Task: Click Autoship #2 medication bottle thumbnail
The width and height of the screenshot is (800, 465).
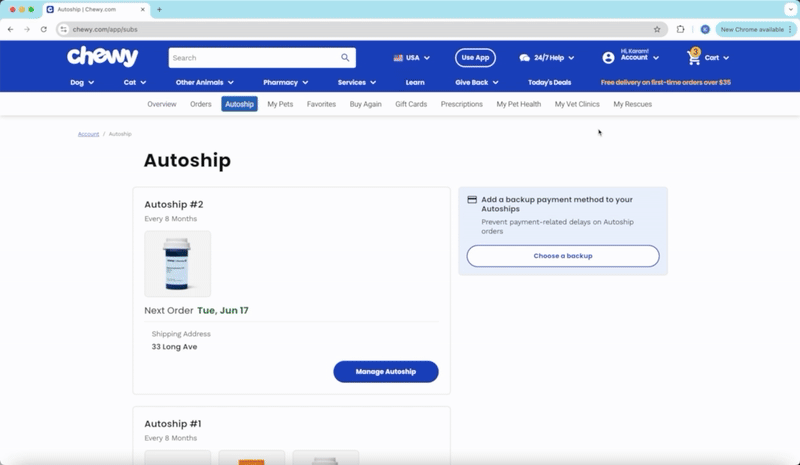Action: (x=178, y=263)
